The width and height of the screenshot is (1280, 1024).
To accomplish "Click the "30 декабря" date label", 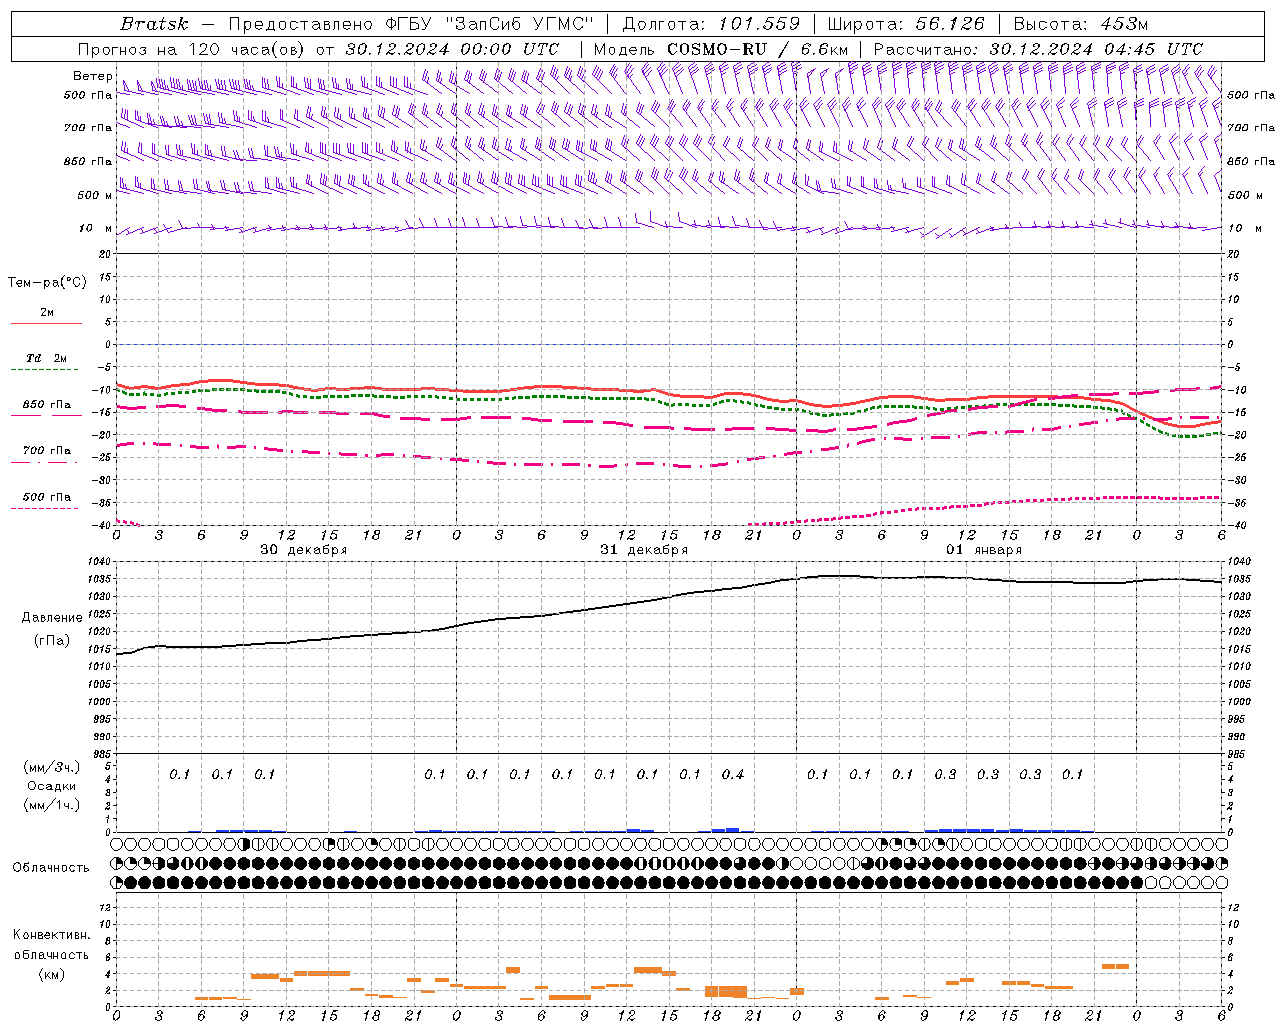I will tap(304, 550).
